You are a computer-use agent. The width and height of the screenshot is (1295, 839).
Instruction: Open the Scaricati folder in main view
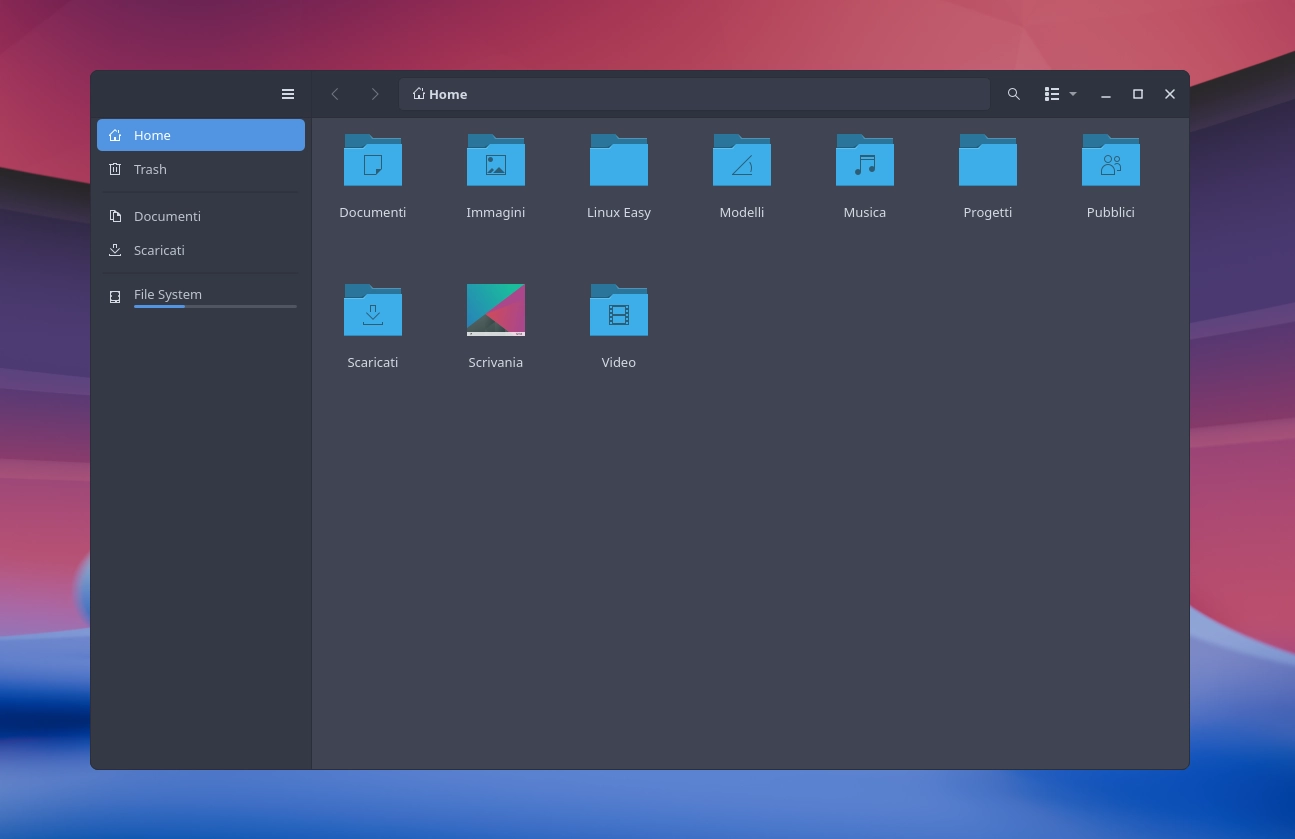pos(373,310)
